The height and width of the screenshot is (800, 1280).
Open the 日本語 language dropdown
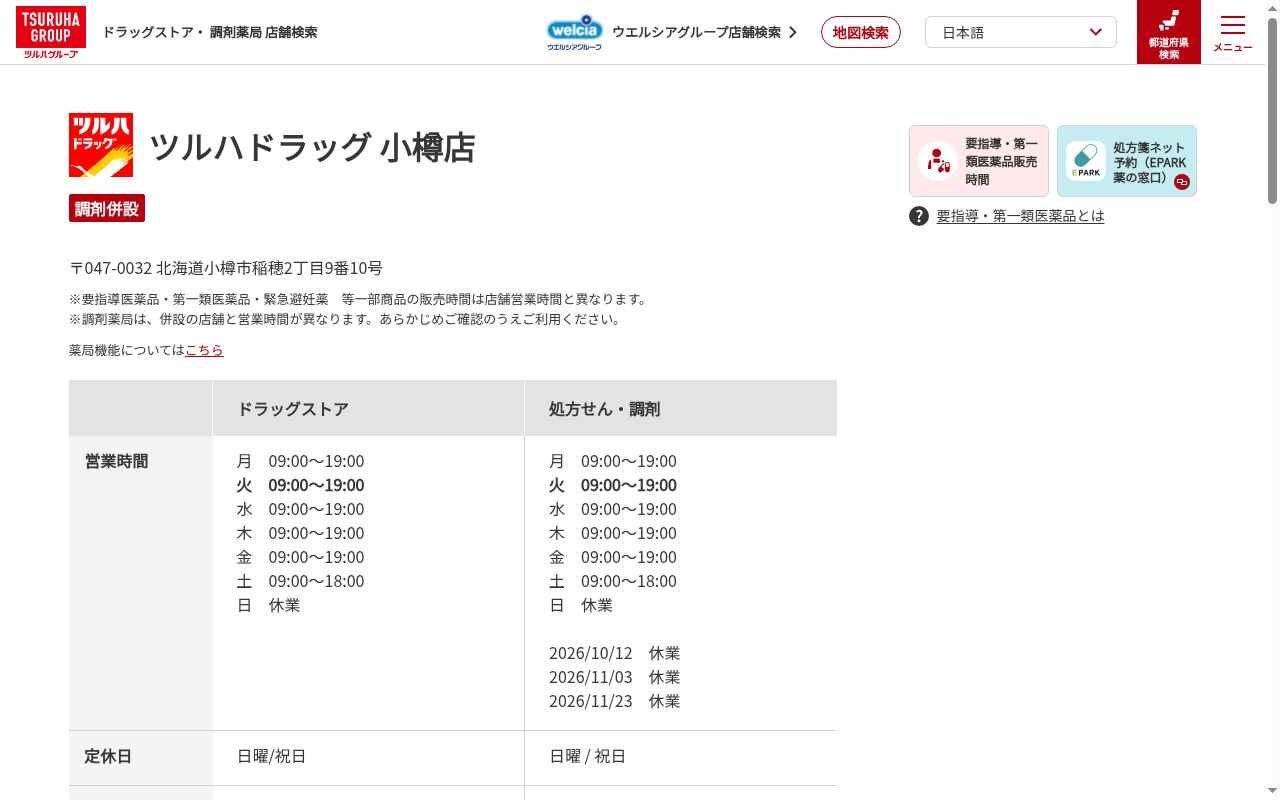click(1021, 32)
